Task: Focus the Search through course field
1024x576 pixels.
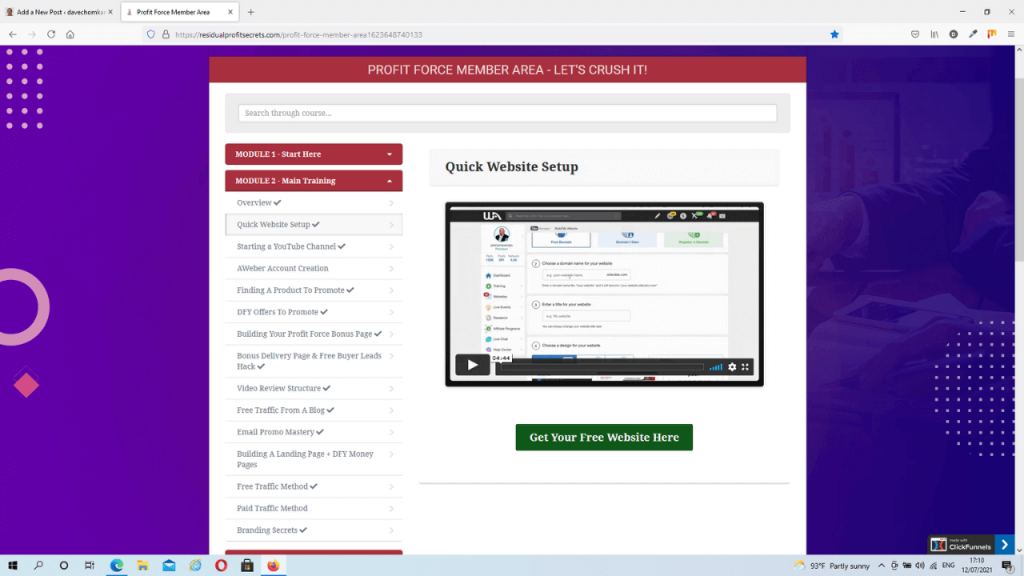Action: pyautogui.click(x=507, y=113)
